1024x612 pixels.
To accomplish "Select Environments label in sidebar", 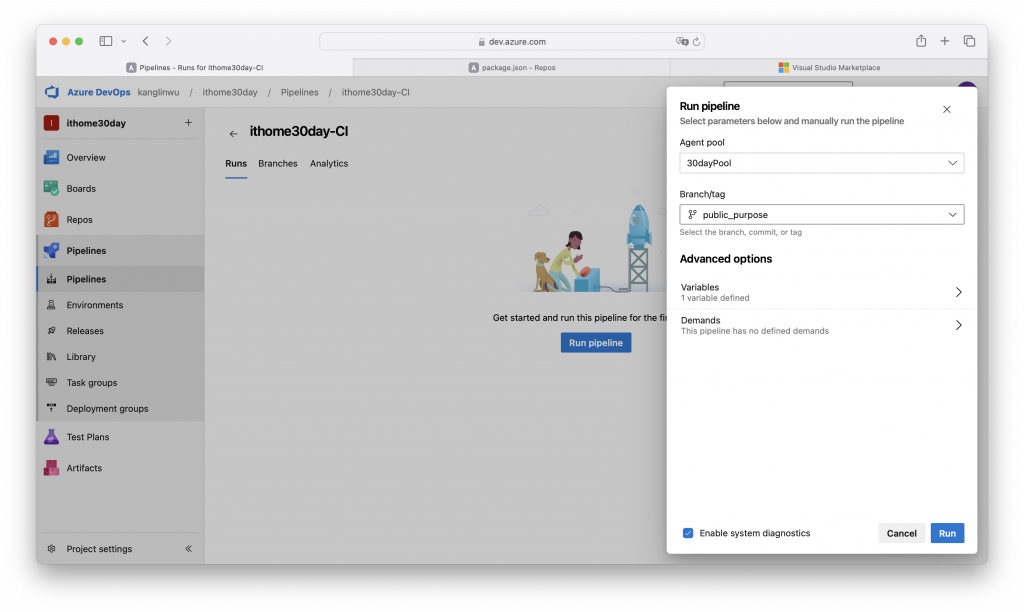I will point(95,305).
